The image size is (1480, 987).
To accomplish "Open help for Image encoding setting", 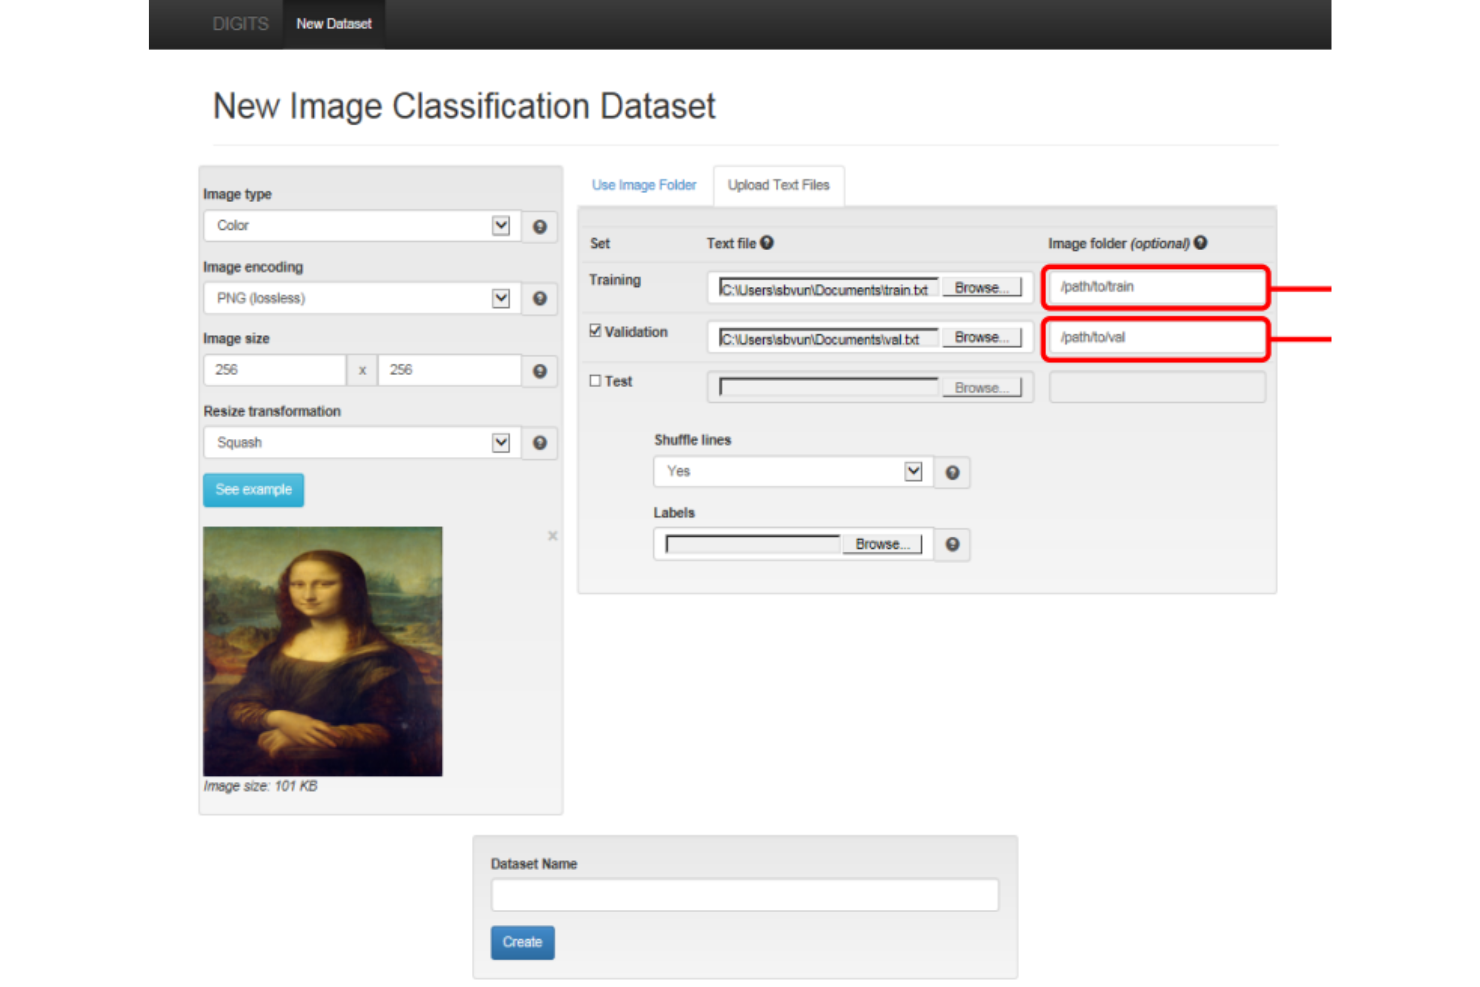I will (539, 298).
